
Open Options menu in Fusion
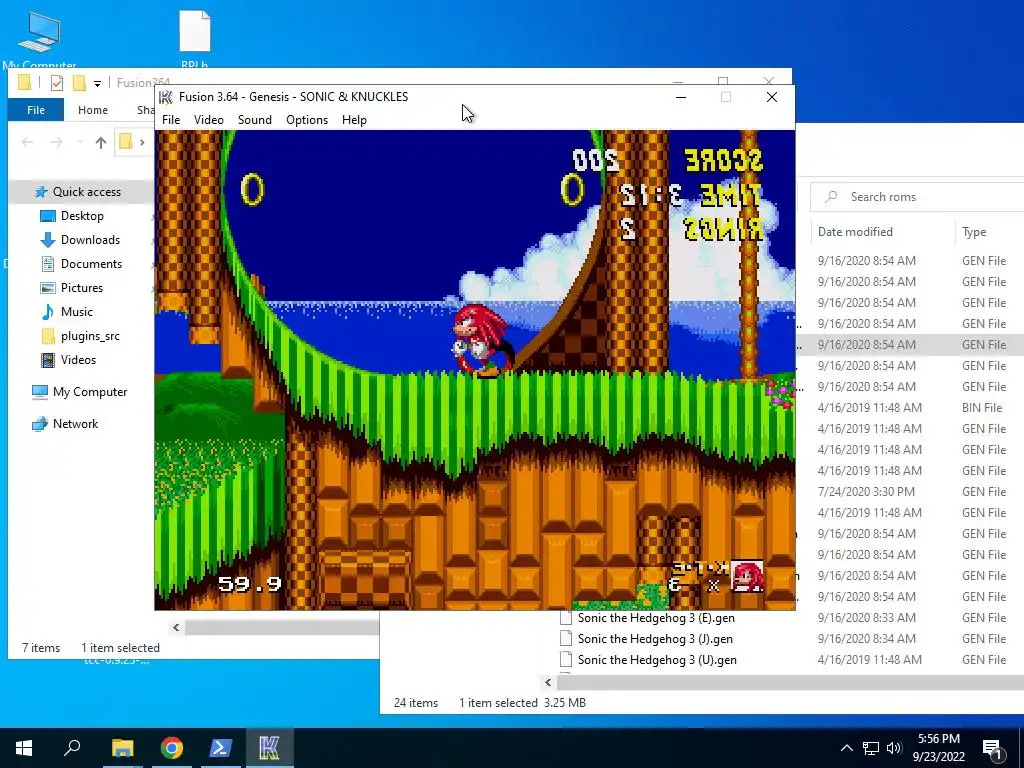(307, 120)
